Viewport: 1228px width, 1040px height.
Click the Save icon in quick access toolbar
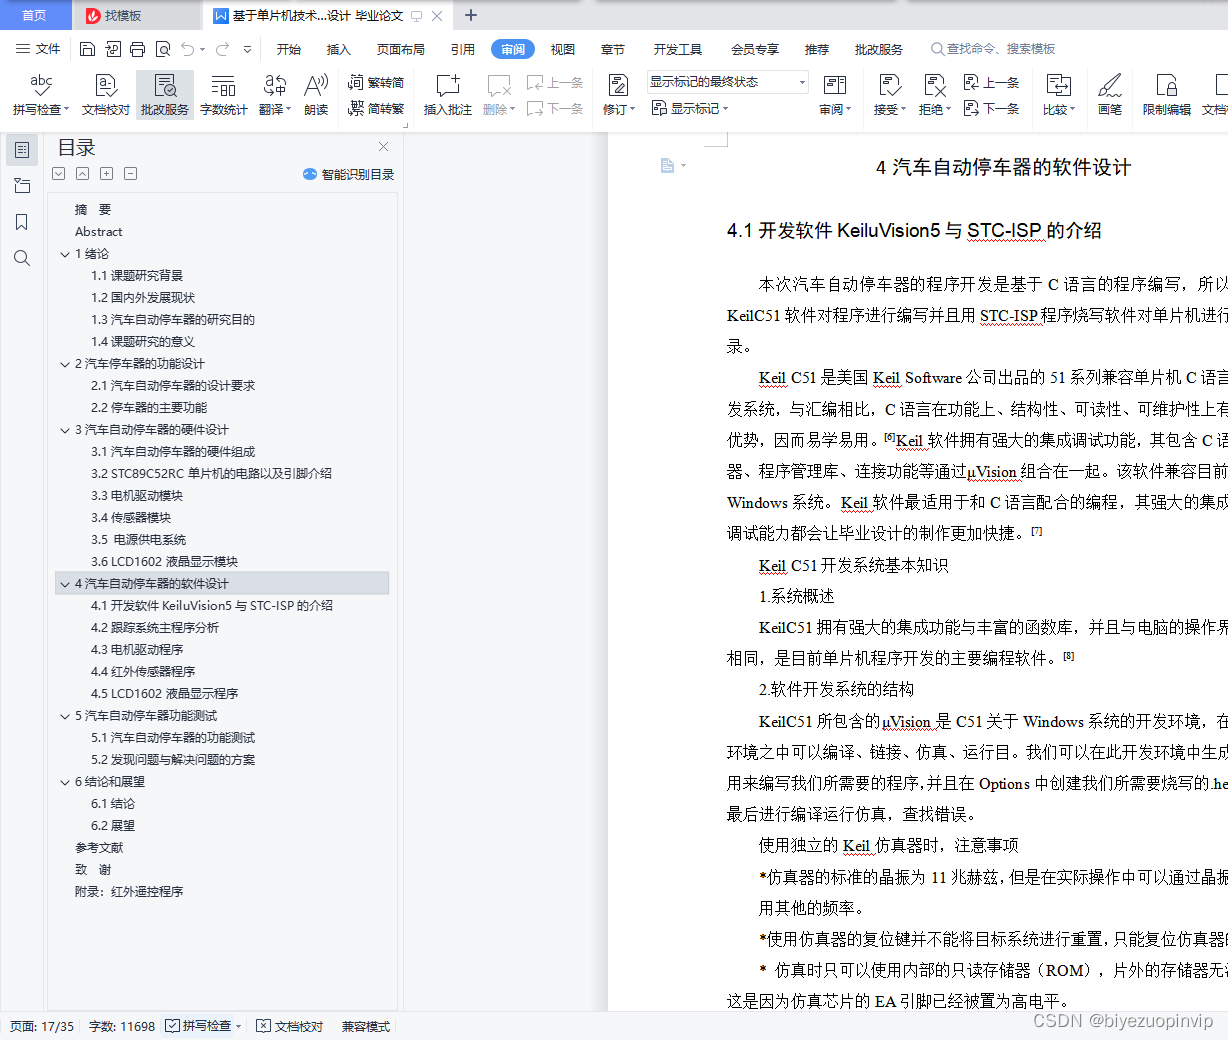(87, 49)
